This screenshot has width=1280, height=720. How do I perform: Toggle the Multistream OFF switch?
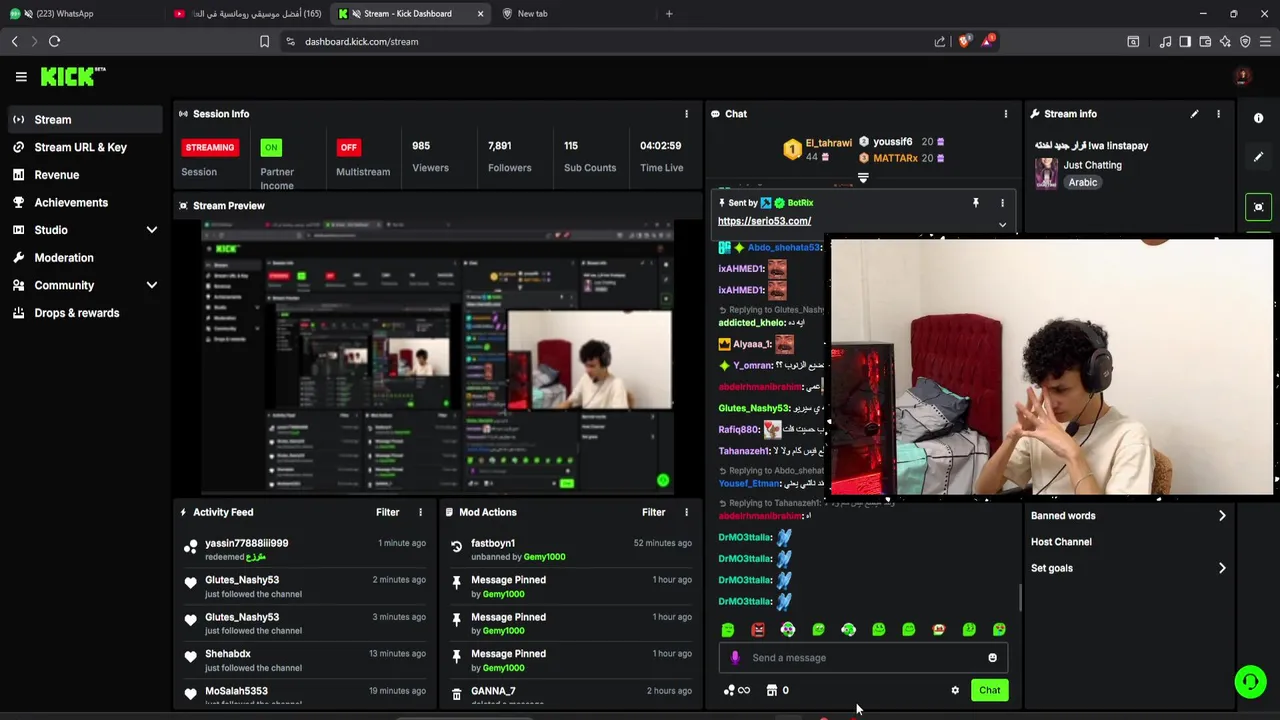pyautogui.click(x=348, y=147)
